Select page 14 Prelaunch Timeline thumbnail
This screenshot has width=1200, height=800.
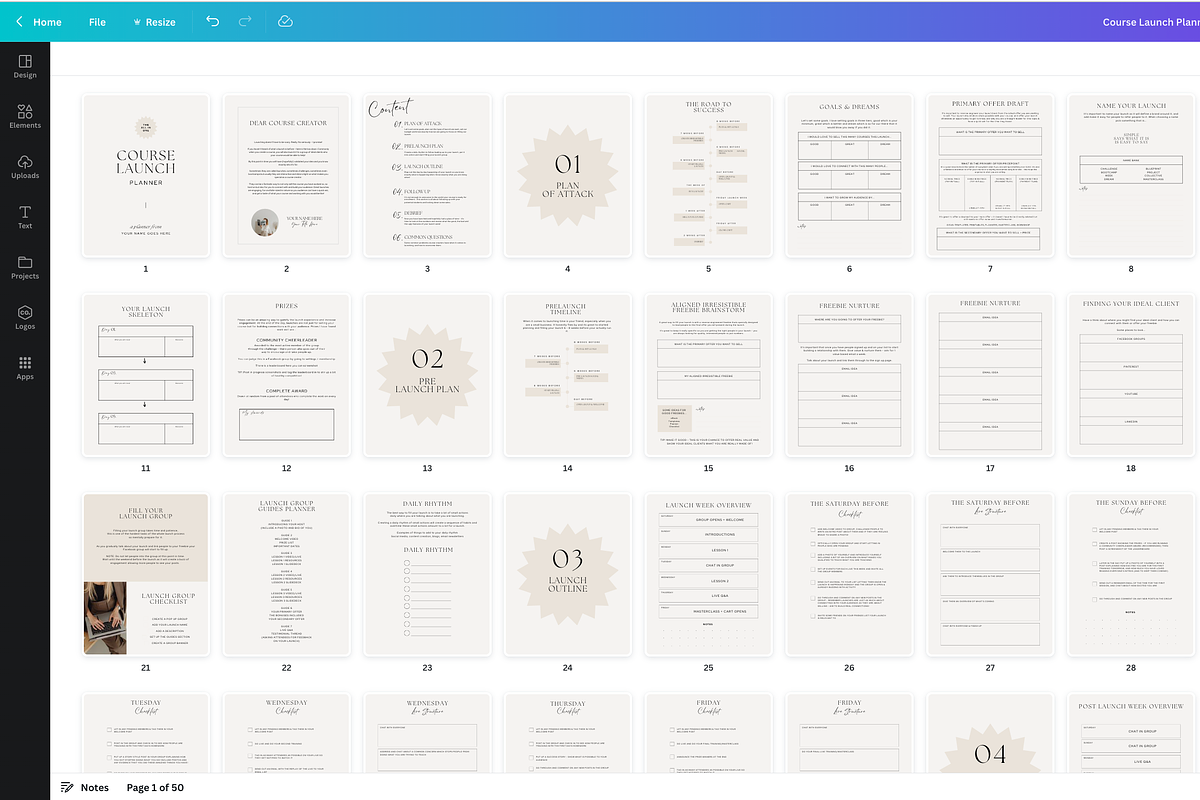click(x=568, y=375)
